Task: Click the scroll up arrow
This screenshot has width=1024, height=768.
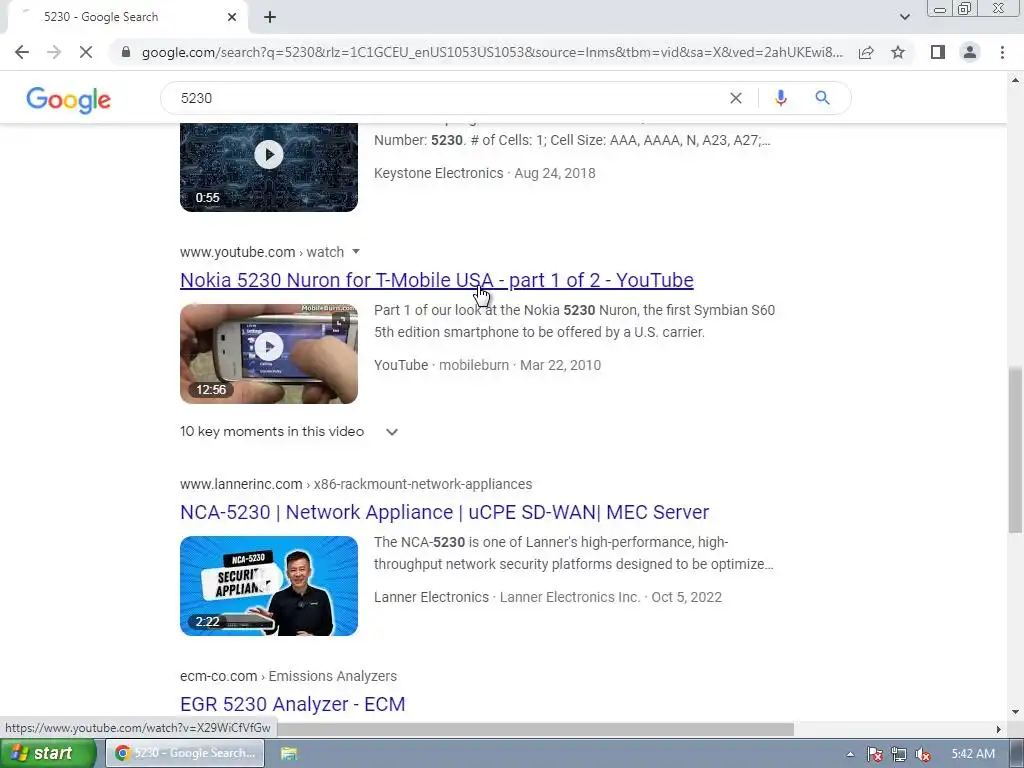Action: click(1015, 80)
